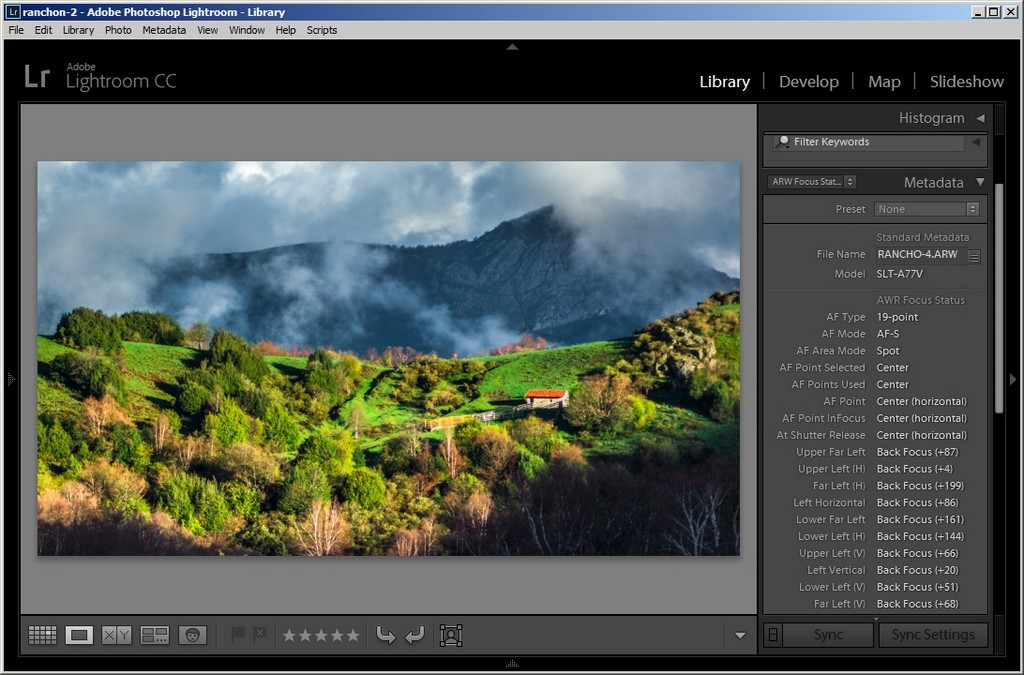Toggle the auto sync switch beside Sync
This screenshot has height=675, width=1024.
tap(773, 635)
